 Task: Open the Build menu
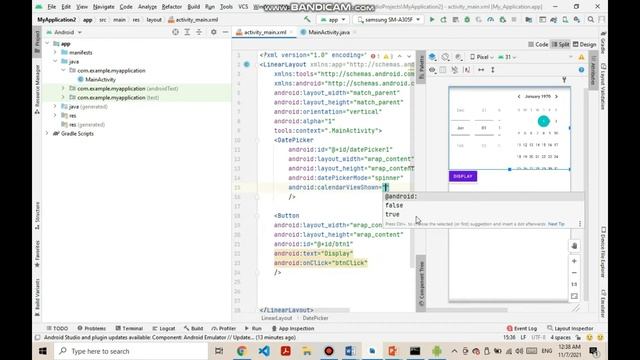click(x=193, y=7)
